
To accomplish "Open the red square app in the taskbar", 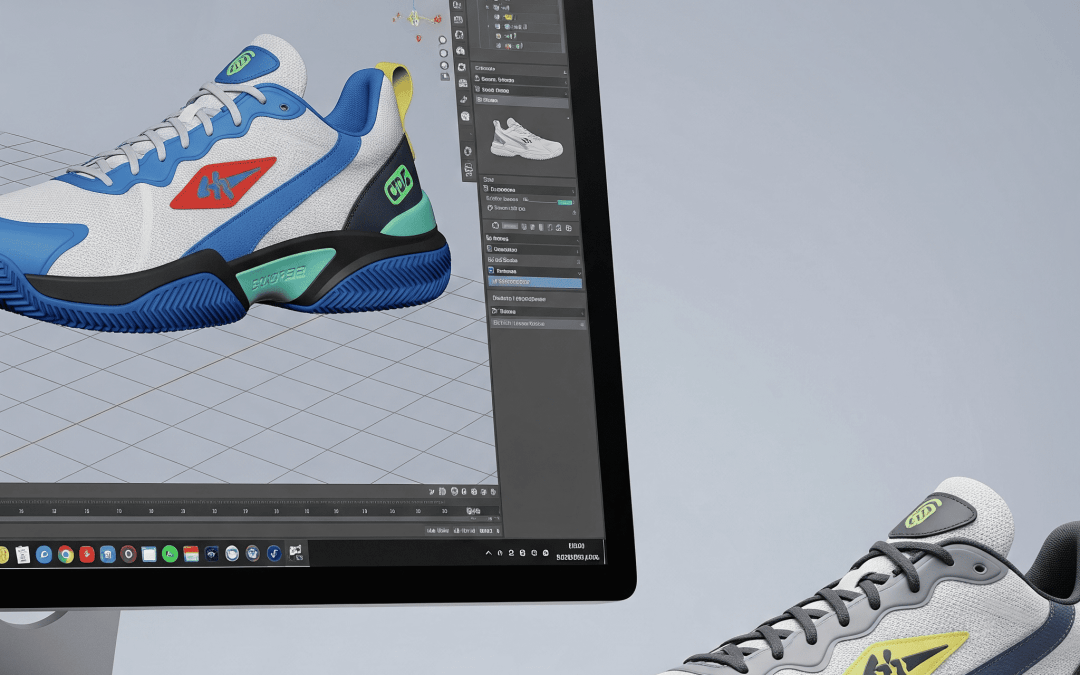I will point(87,554).
